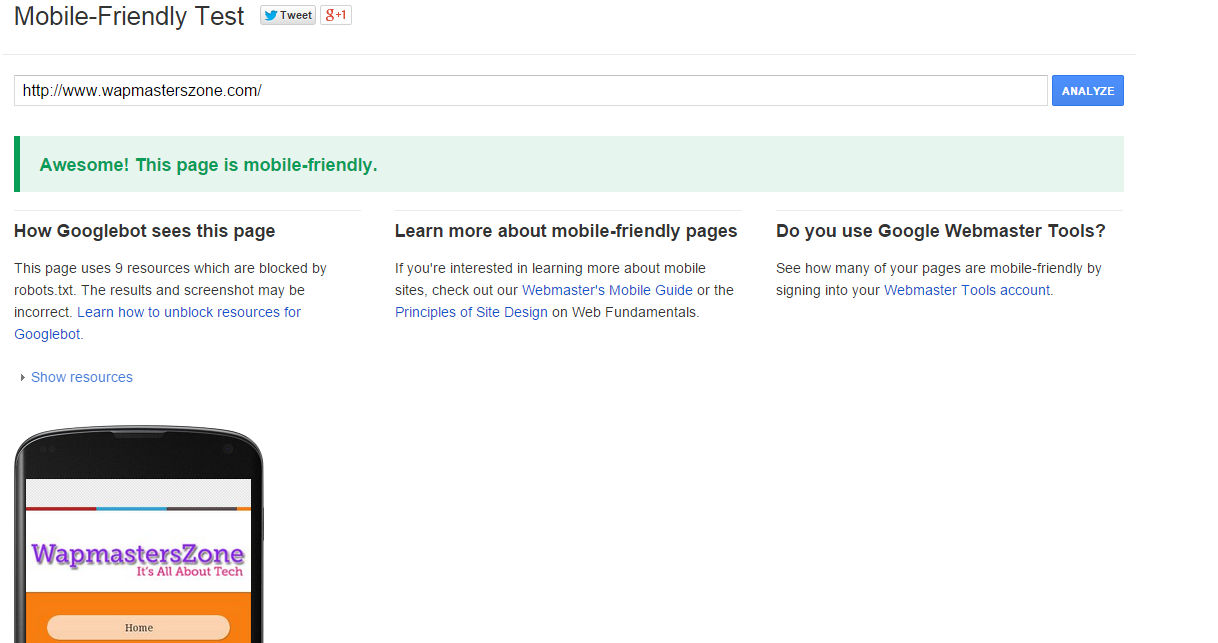Click the 'Mobile-Friendly Test' page title
The width and height of the screenshot is (1218, 643).
coord(129,17)
